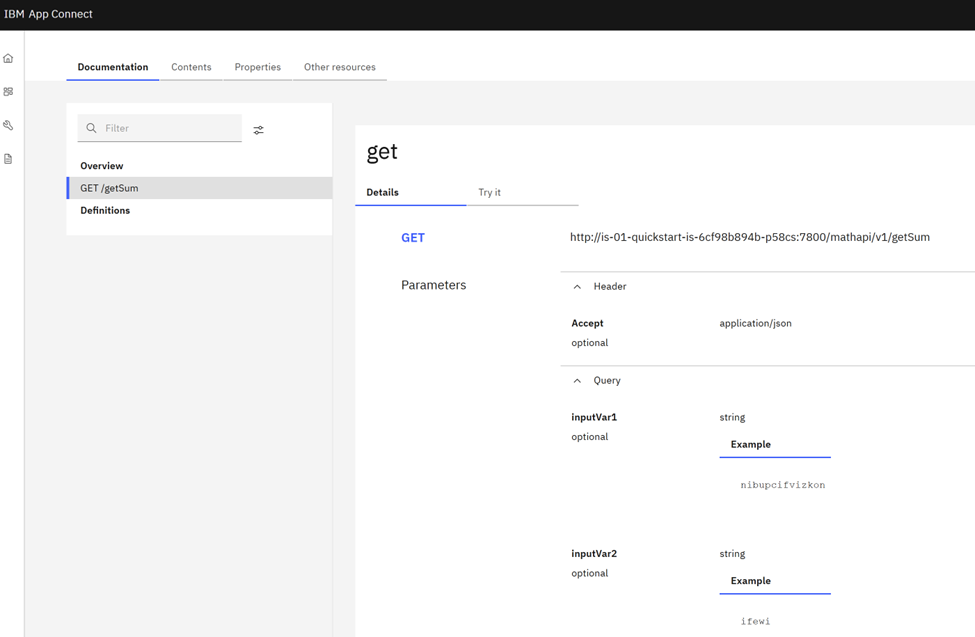Image resolution: width=975 pixels, height=637 pixels.
Task: Switch to the Documentation tab
Action: tap(113, 67)
